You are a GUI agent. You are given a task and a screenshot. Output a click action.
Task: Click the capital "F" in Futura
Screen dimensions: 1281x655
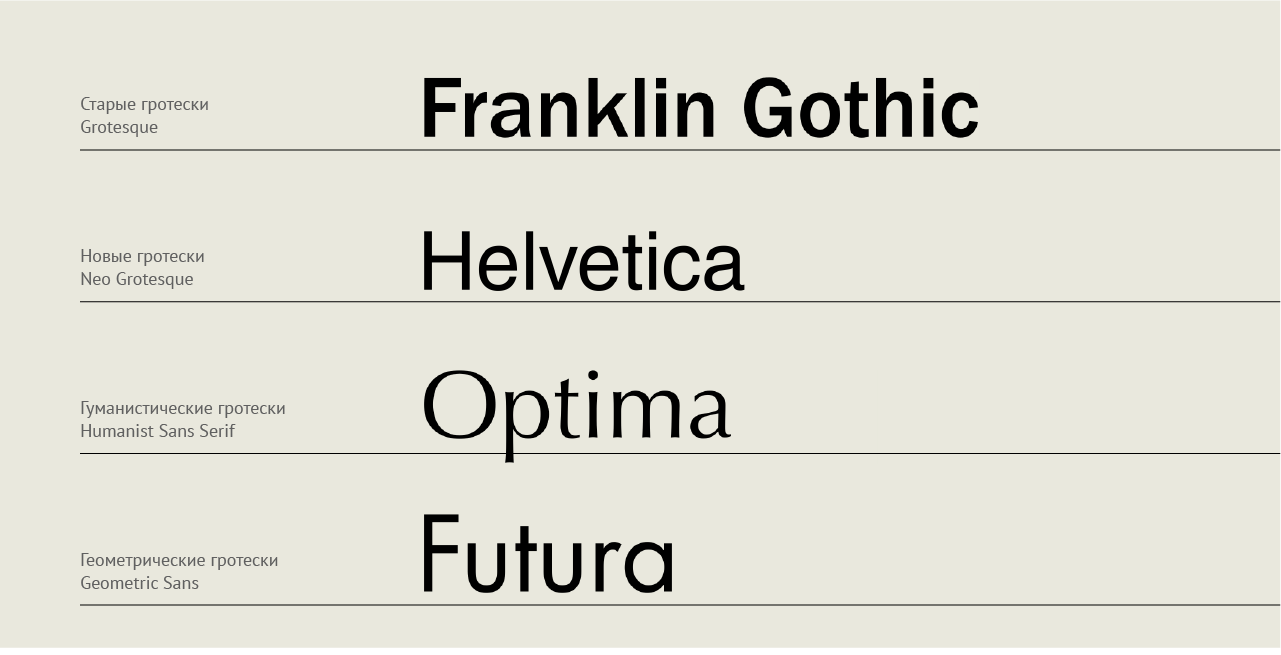coord(440,553)
